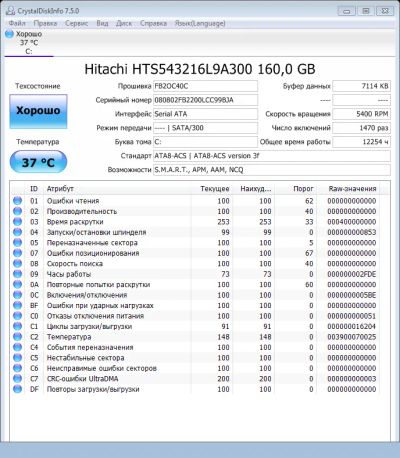Open the Вид menu
This screenshot has height=458, width=400.
point(102,23)
